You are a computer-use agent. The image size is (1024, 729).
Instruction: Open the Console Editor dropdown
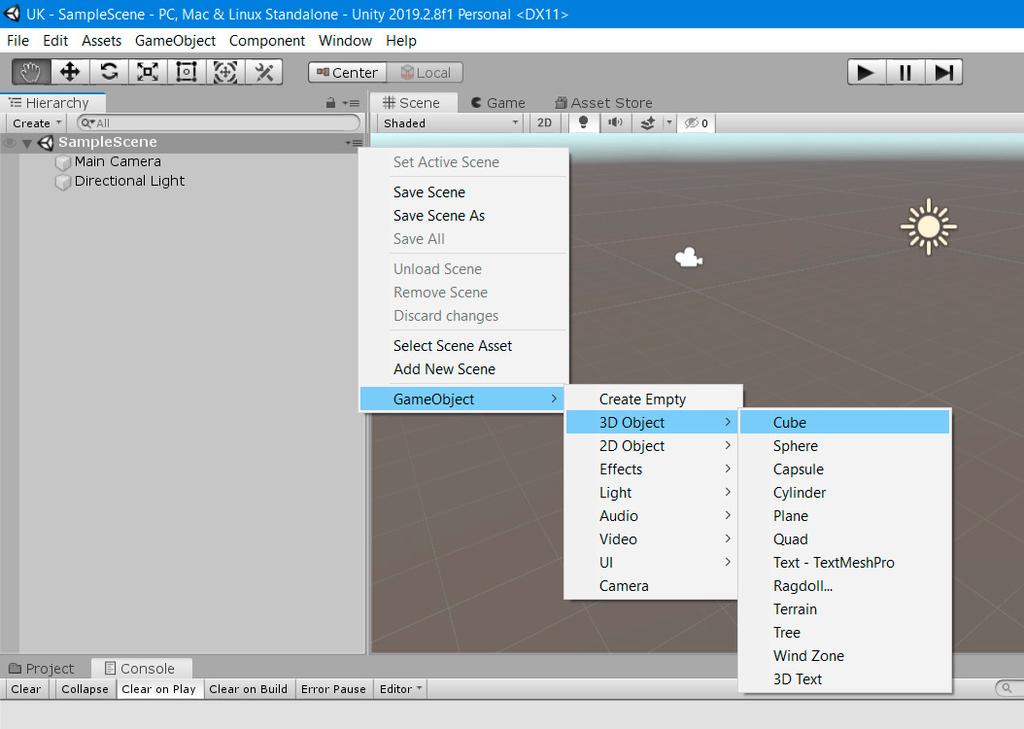[400, 689]
